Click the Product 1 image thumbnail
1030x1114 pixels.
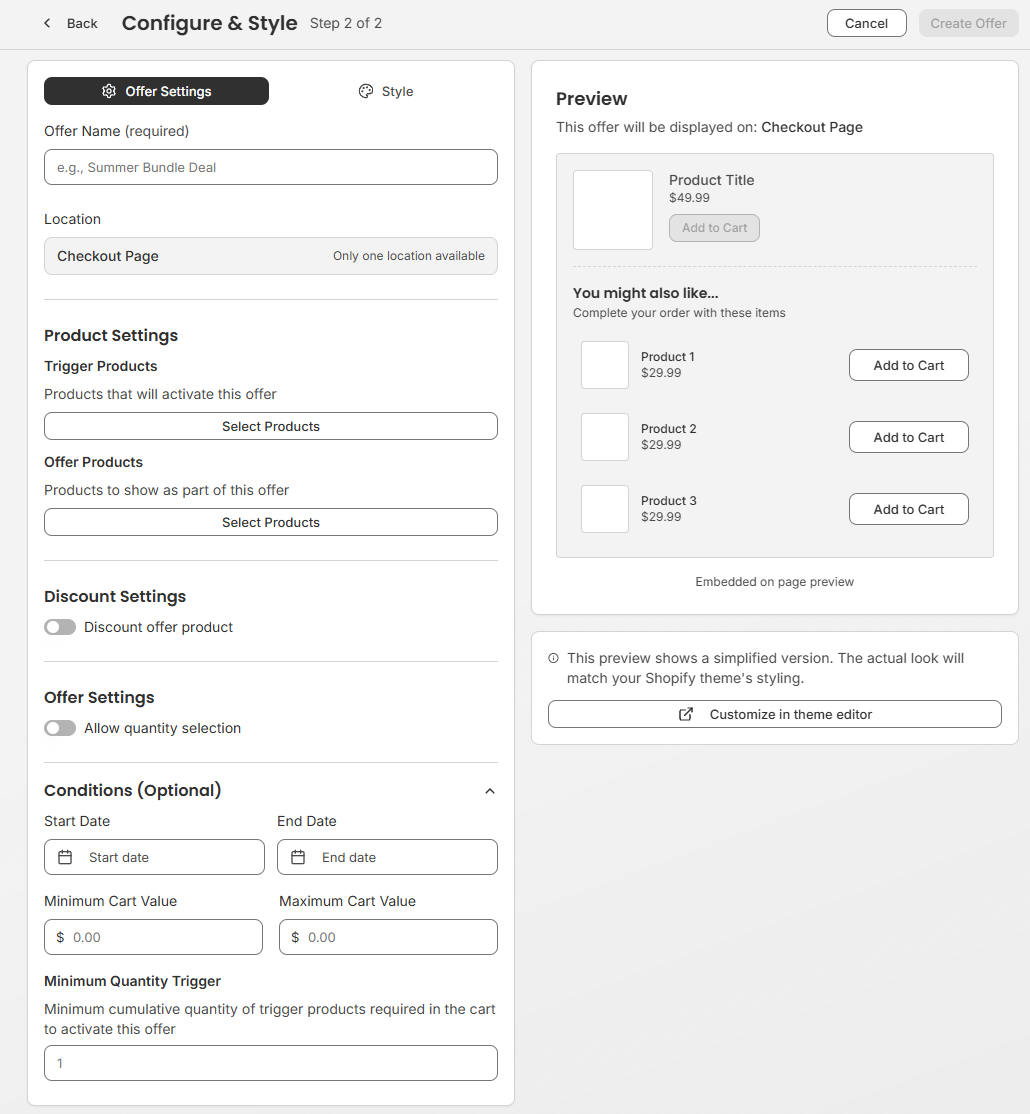click(605, 365)
